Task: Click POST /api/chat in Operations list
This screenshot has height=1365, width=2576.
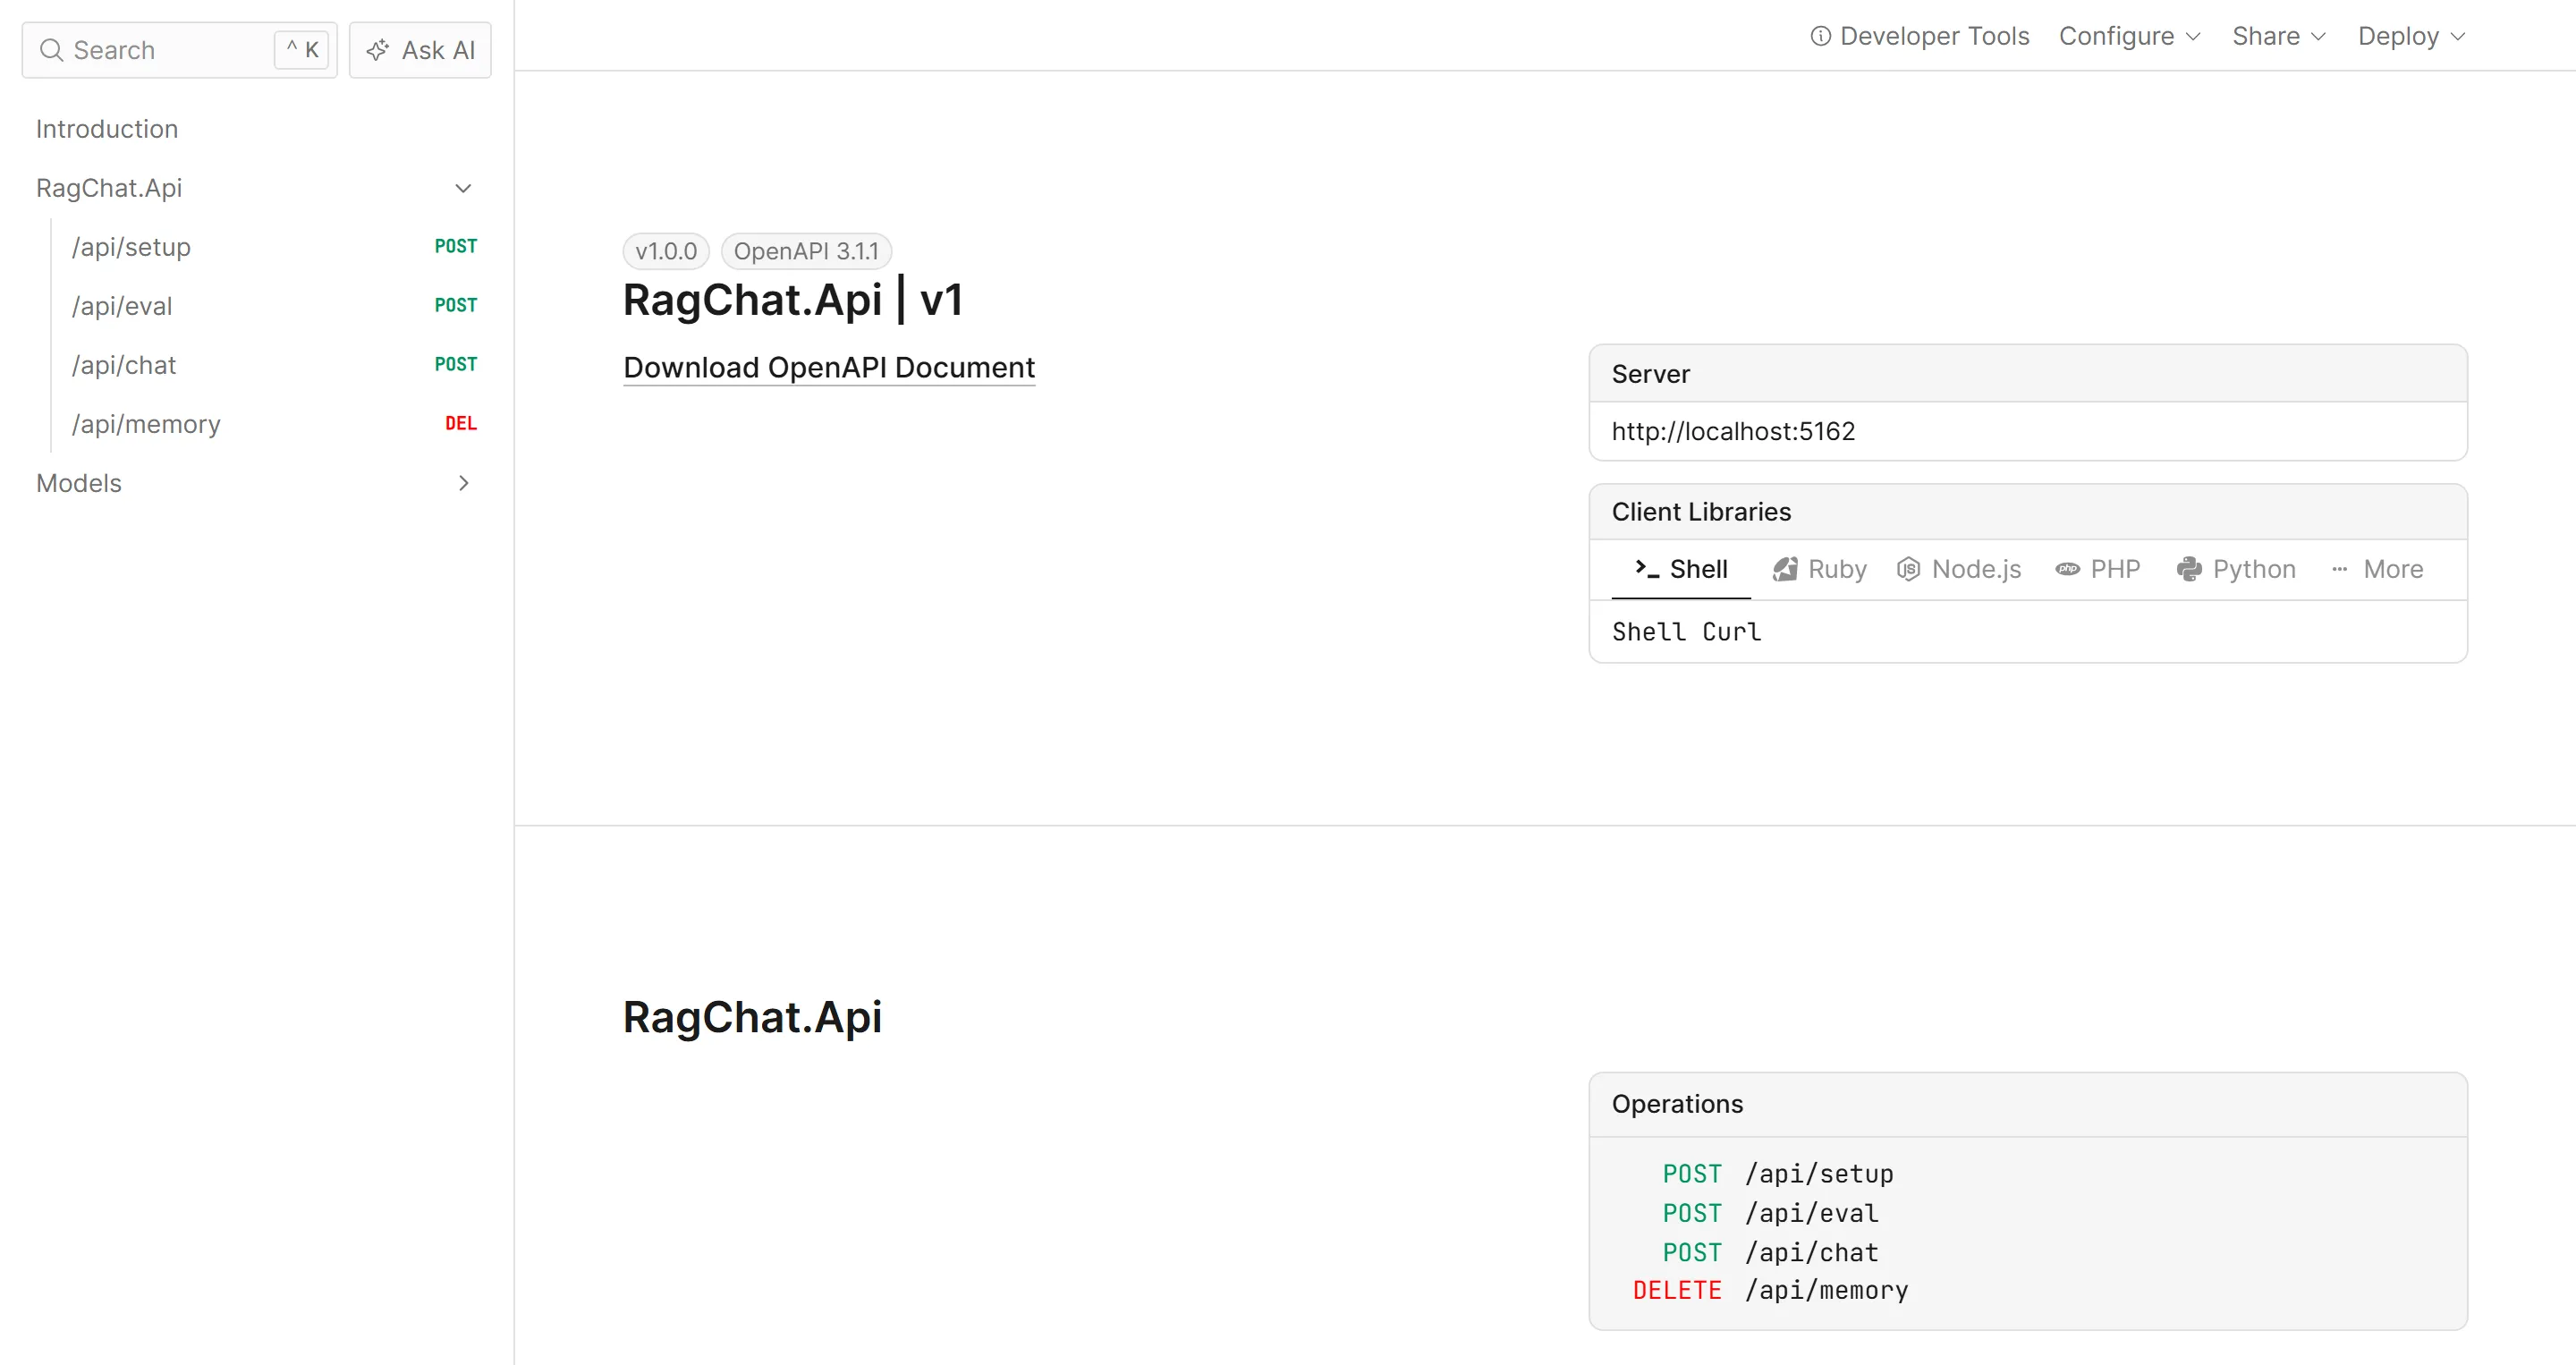Action: tap(1771, 1252)
